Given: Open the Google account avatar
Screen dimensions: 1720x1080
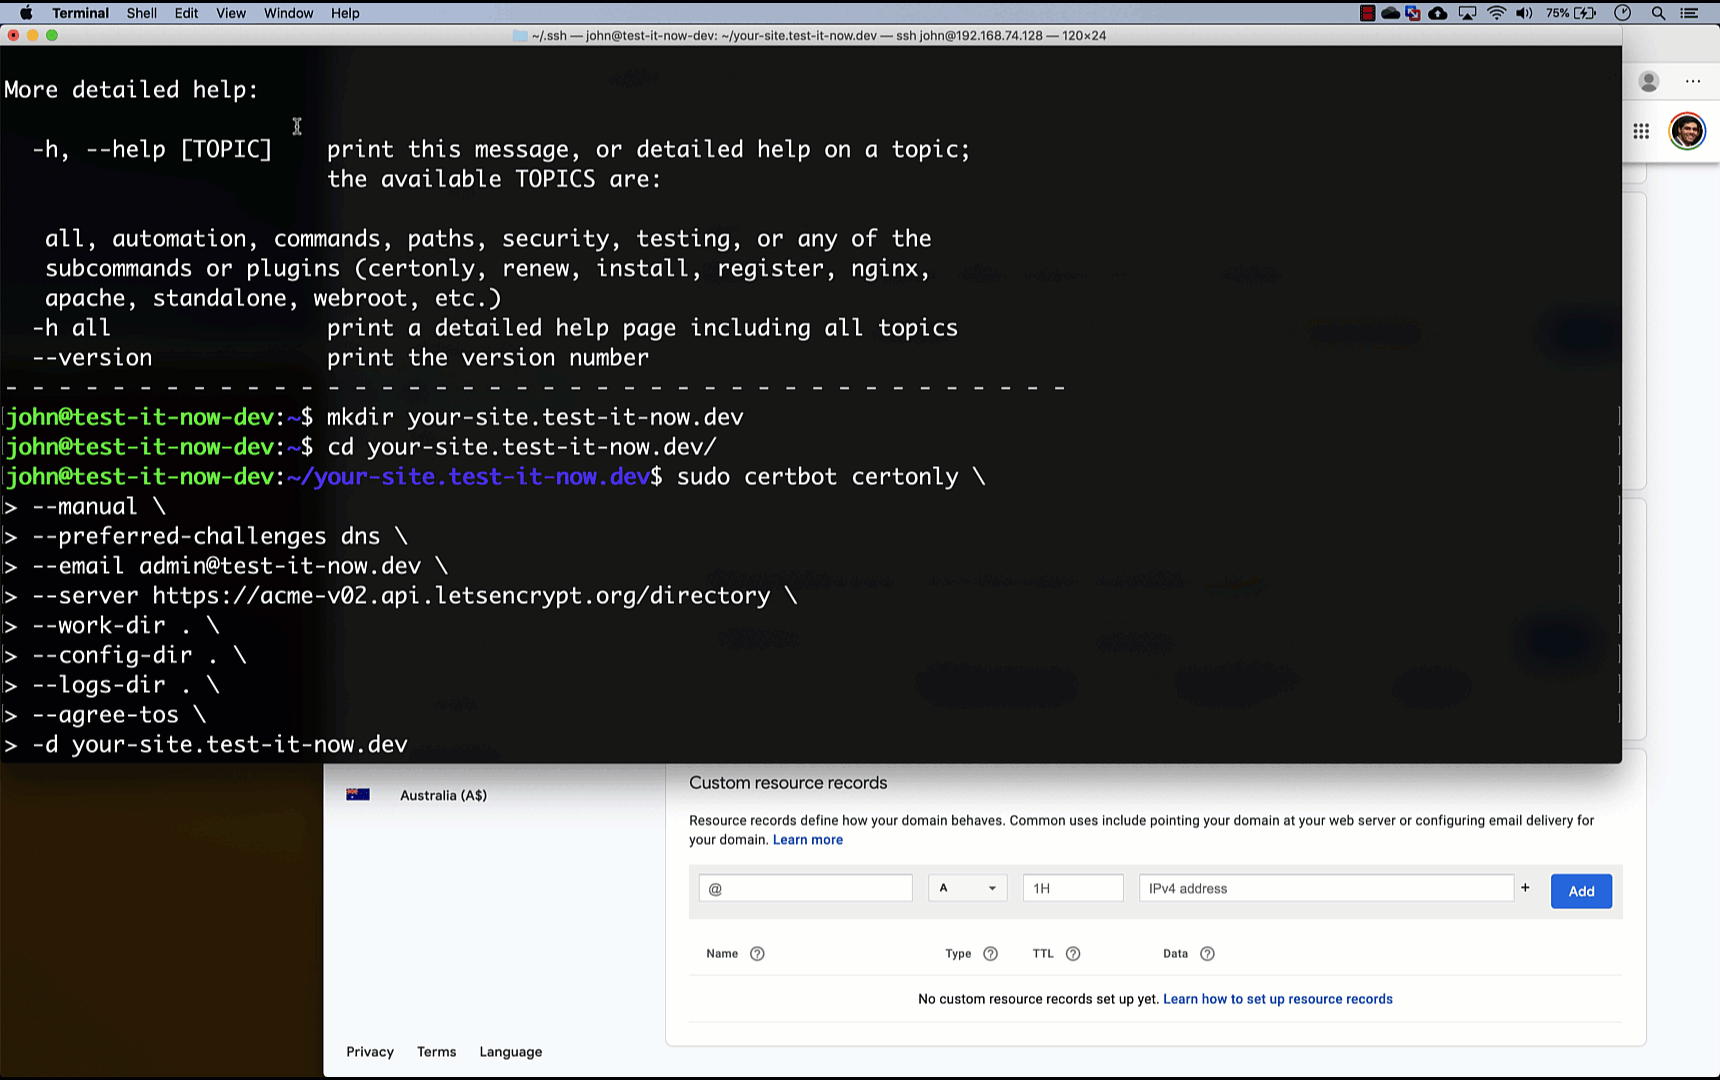Looking at the screenshot, I should [1687, 131].
